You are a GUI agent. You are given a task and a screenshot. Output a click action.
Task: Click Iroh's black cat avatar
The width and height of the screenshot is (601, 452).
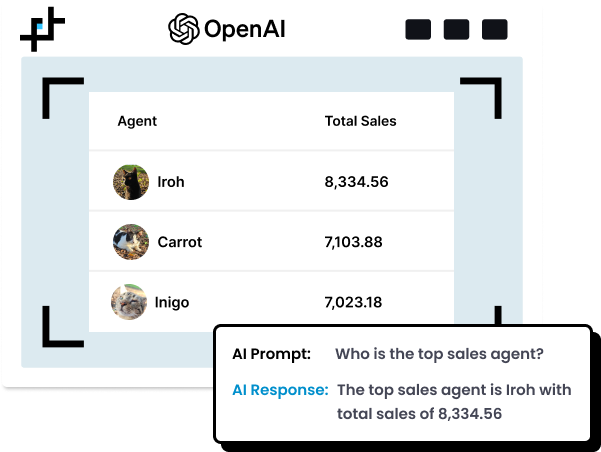point(131,182)
